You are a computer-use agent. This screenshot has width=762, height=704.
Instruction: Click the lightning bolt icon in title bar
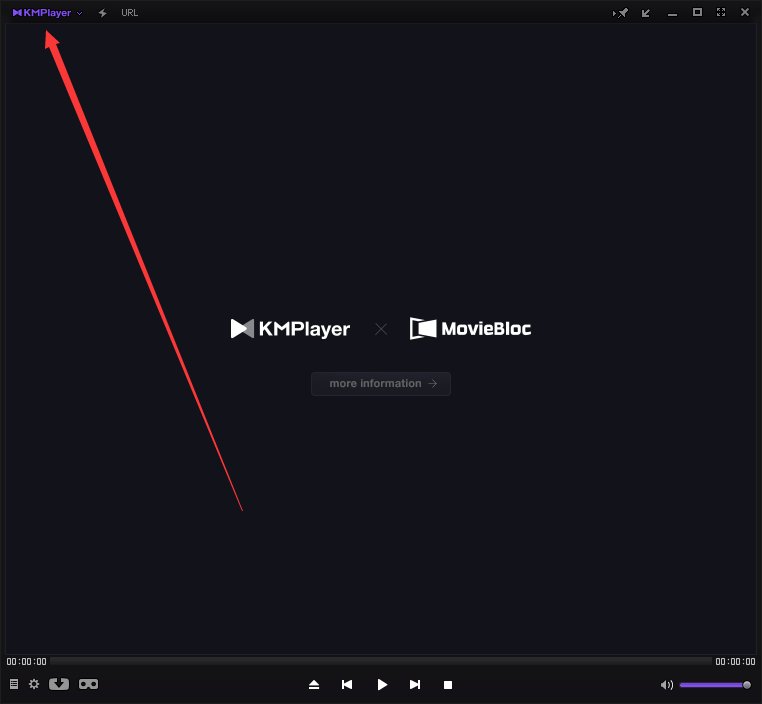pyautogui.click(x=102, y=13)
